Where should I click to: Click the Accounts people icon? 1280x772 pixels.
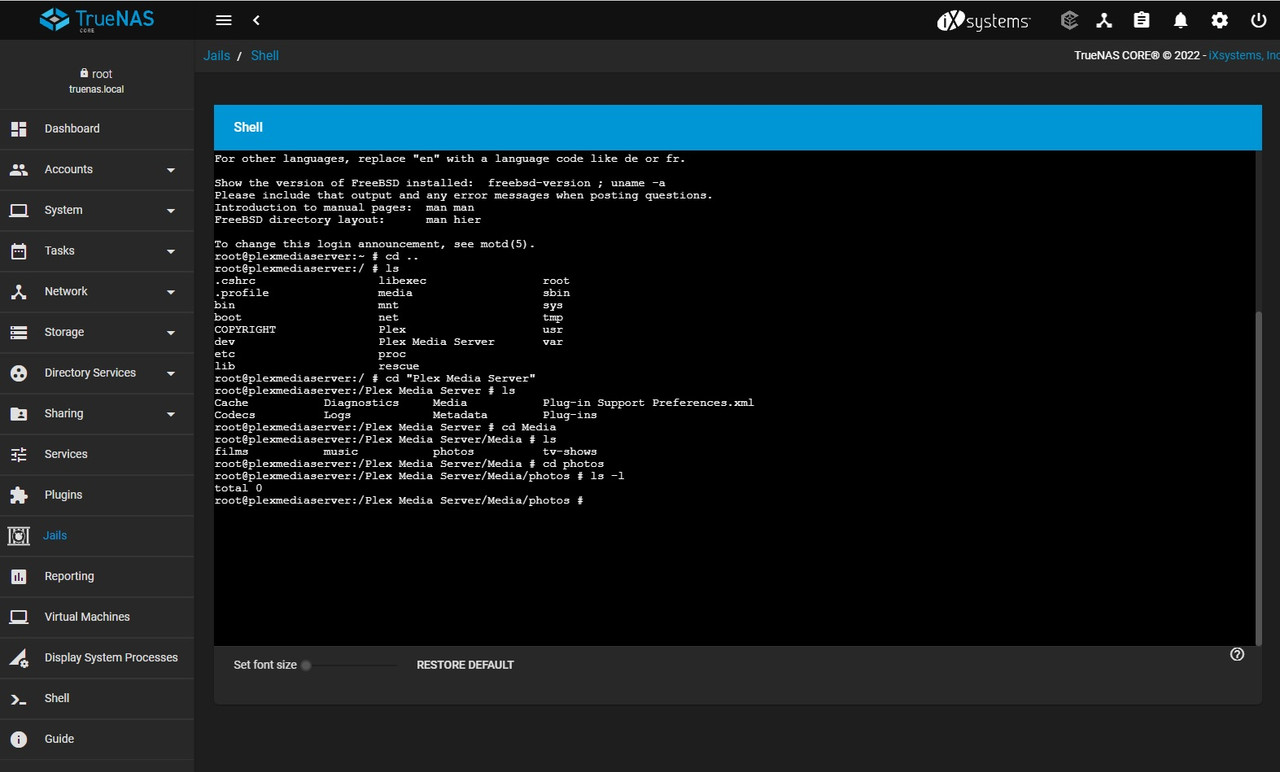click(x=19, y=170)
